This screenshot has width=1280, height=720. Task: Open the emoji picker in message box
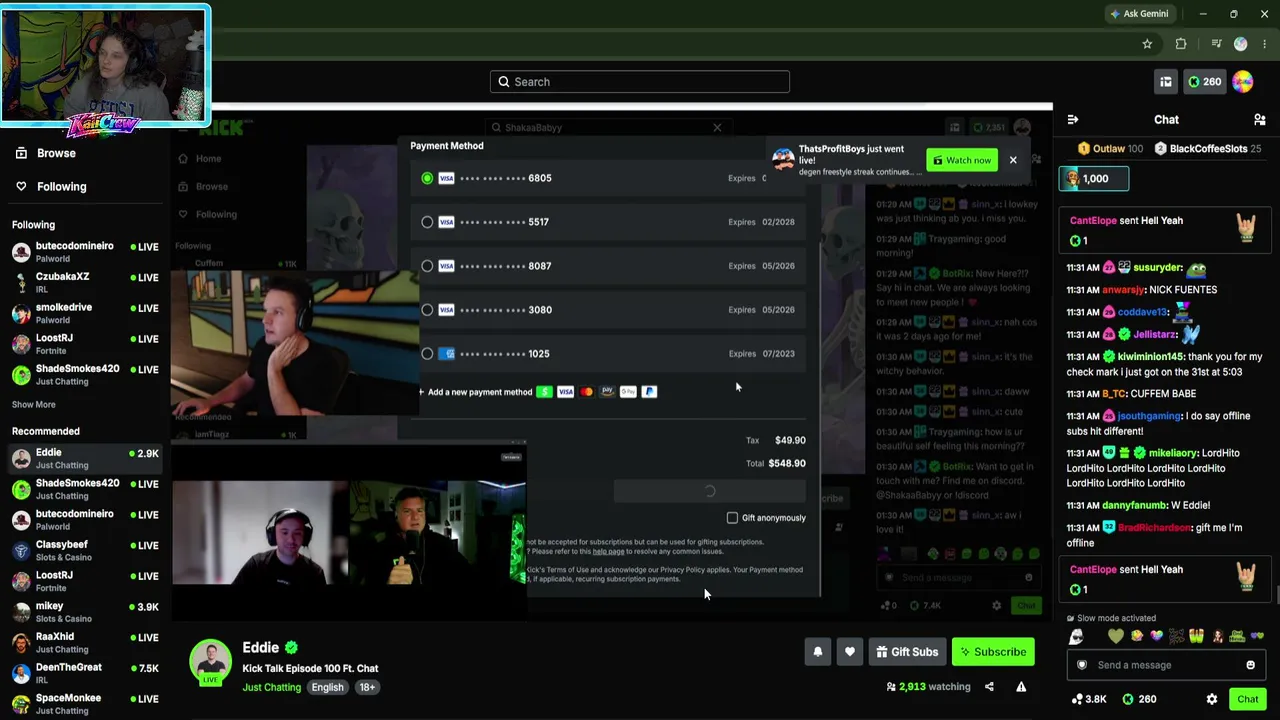[x=1250, y=665]
